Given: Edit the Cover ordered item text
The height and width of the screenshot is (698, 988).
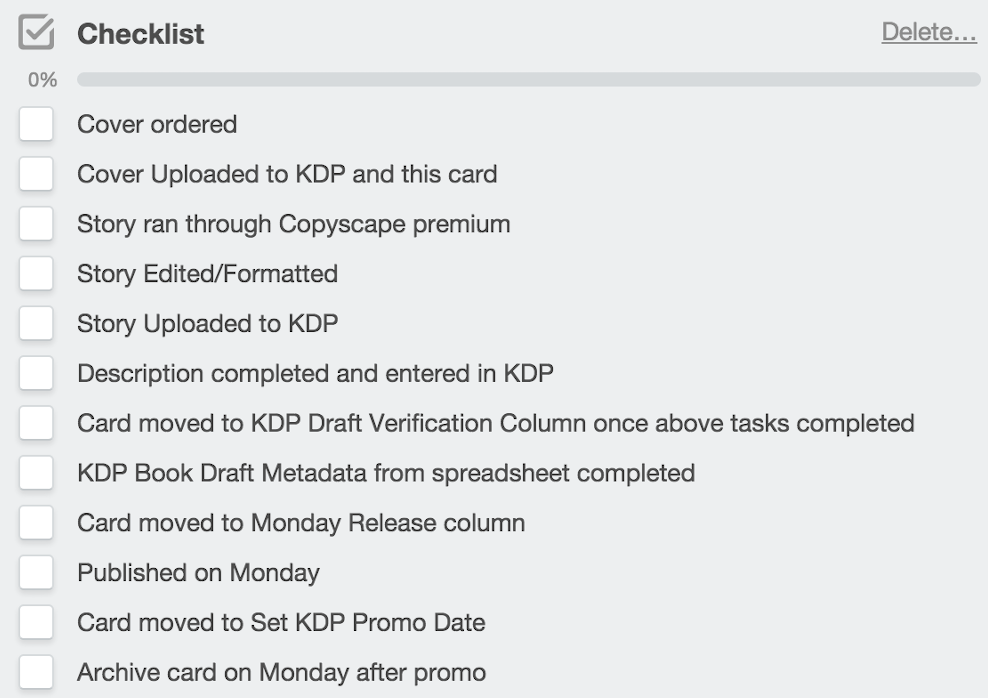Looking at the screenshot, I should 157,124.
